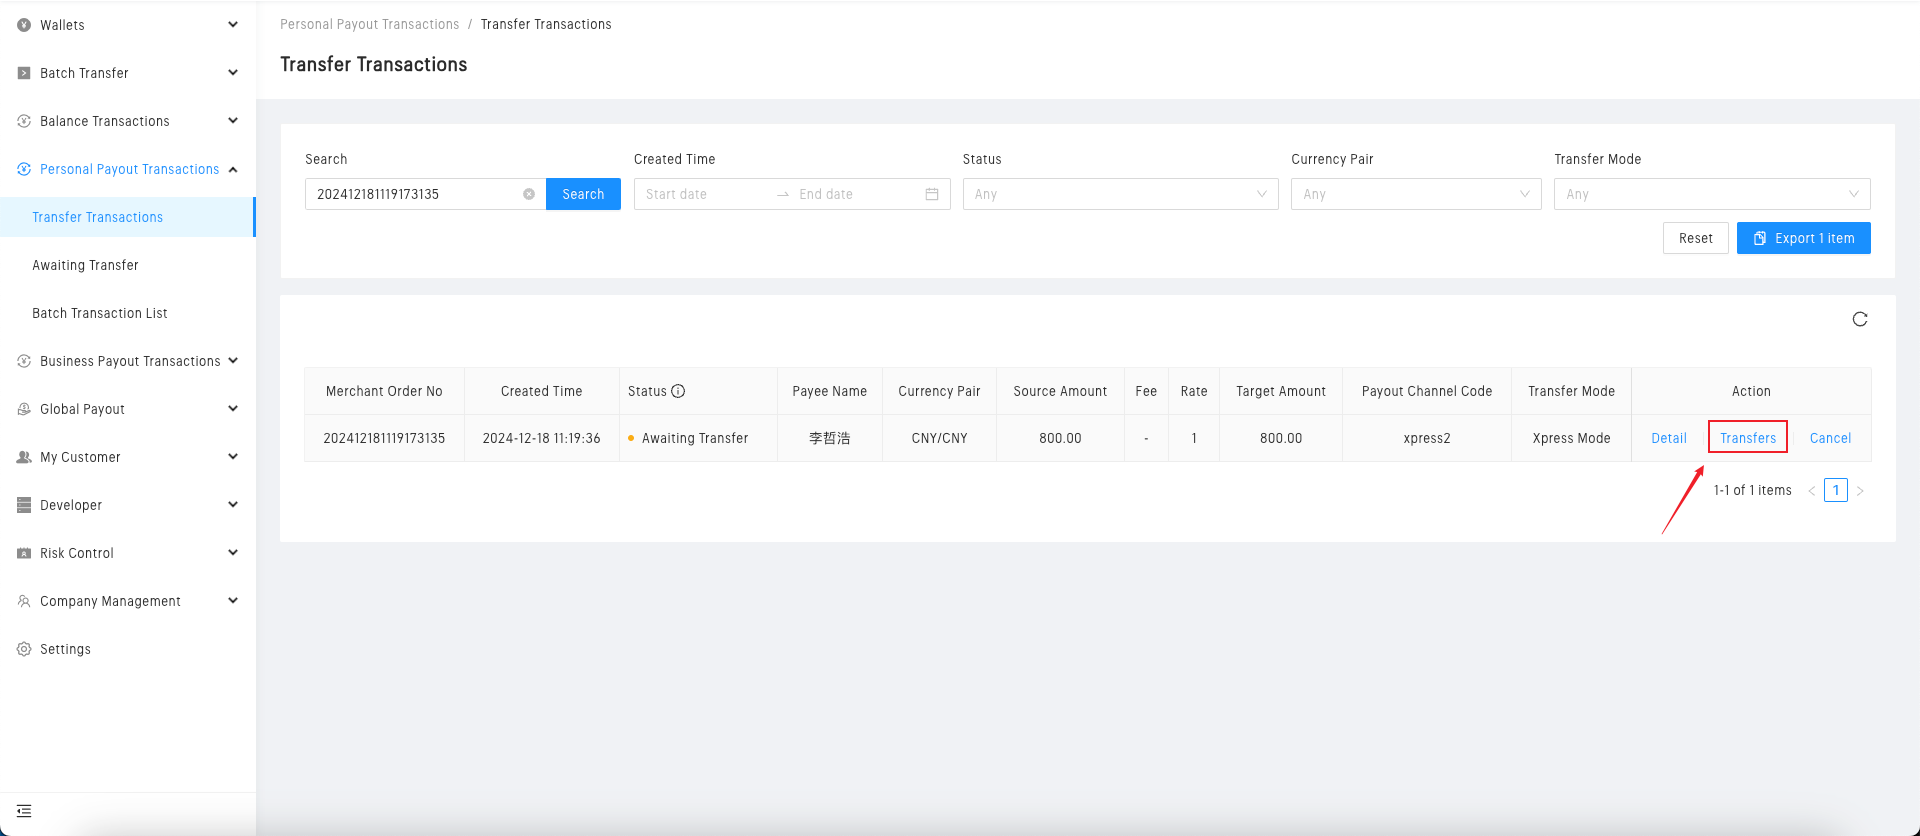
Task: Click the Export 1 item button
Action: point(1803,238)
